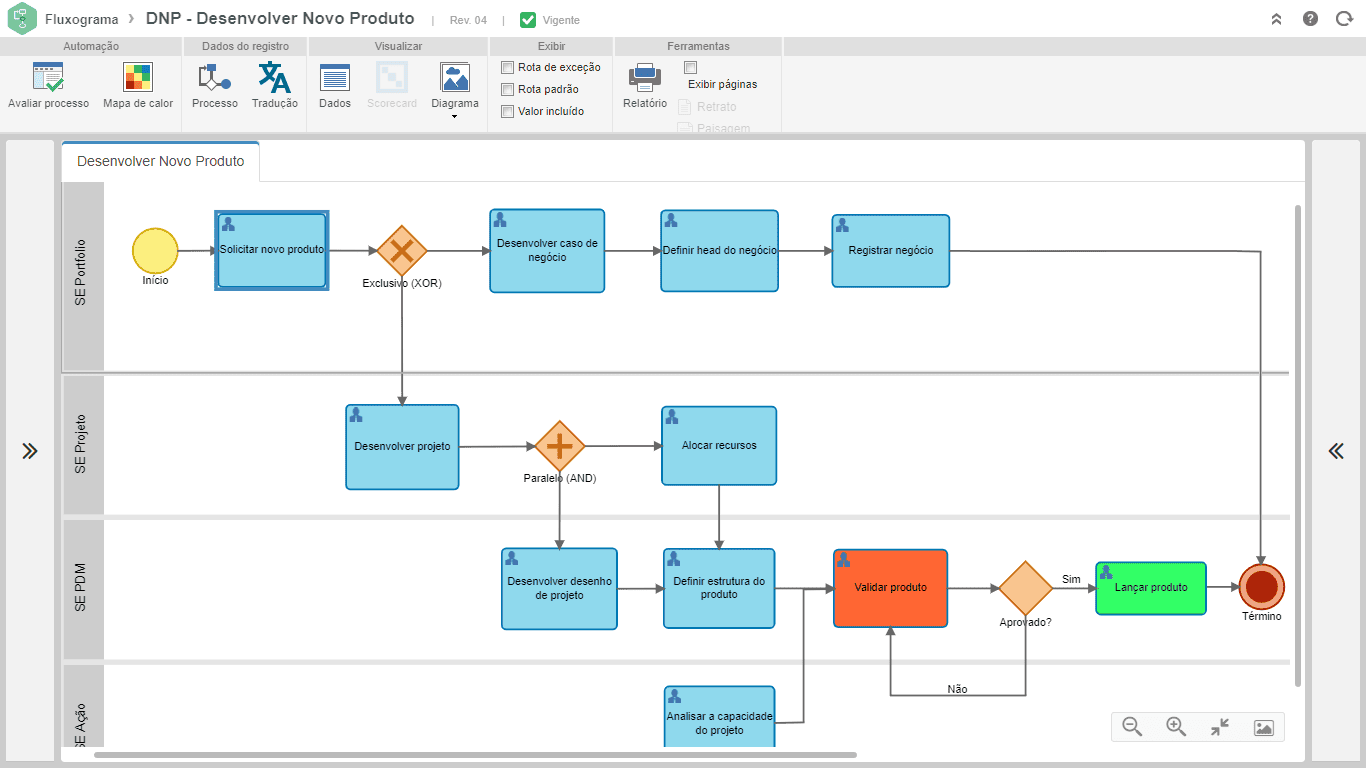1366x768 pixels.
Task: Select the Solicitar novo produto activity
Action: pyautogui.click(x=272, y=250)
